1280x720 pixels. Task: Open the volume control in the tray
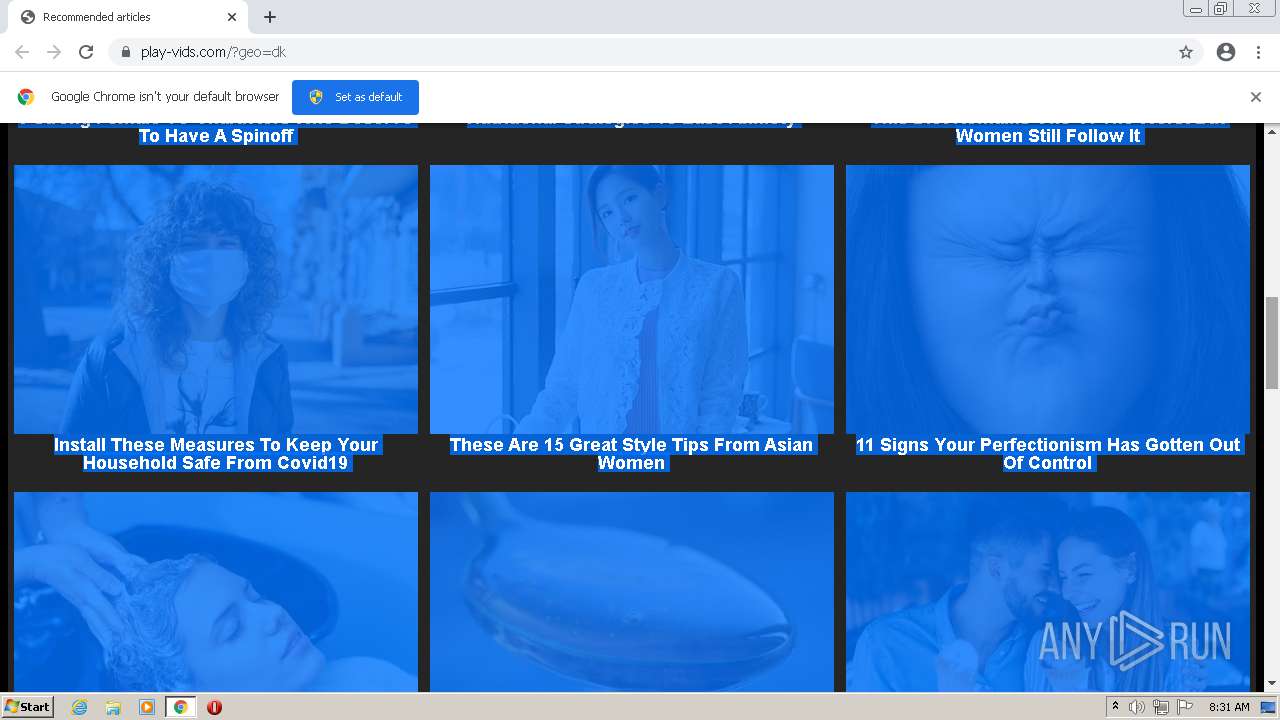1137,707
